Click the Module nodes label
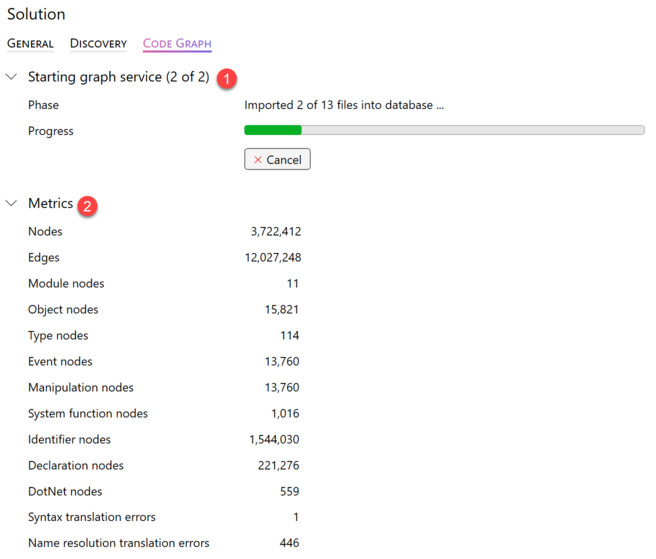656x559 pixels. [66, 284]
